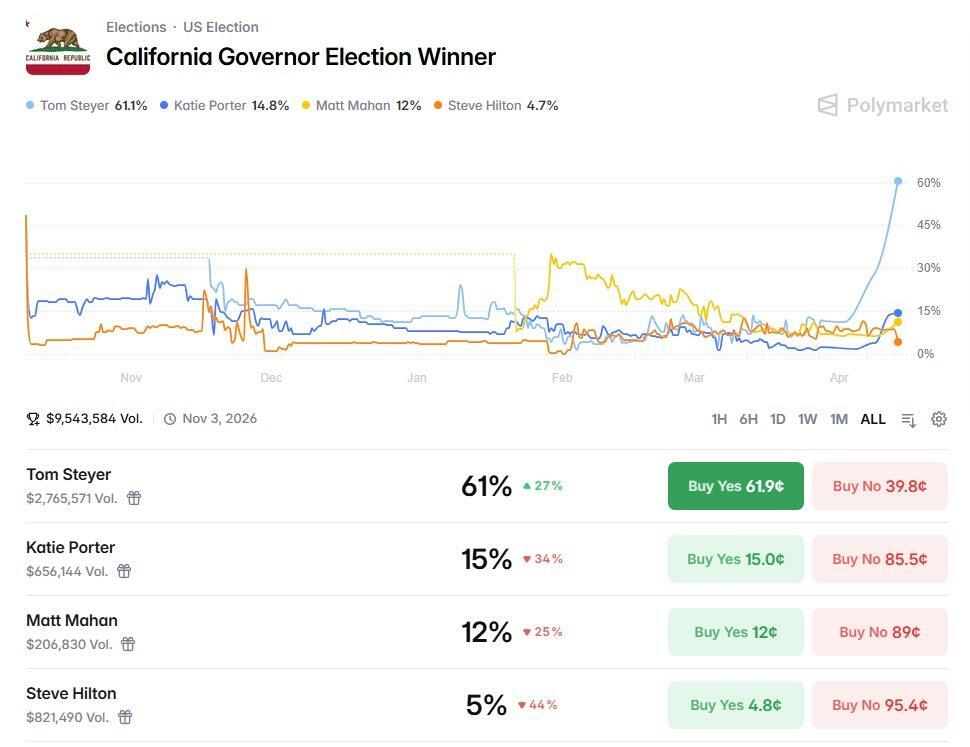
Task: Click Buy Yes 61.9¢ for Tom Steyer
Action: [x=735, y=486]
